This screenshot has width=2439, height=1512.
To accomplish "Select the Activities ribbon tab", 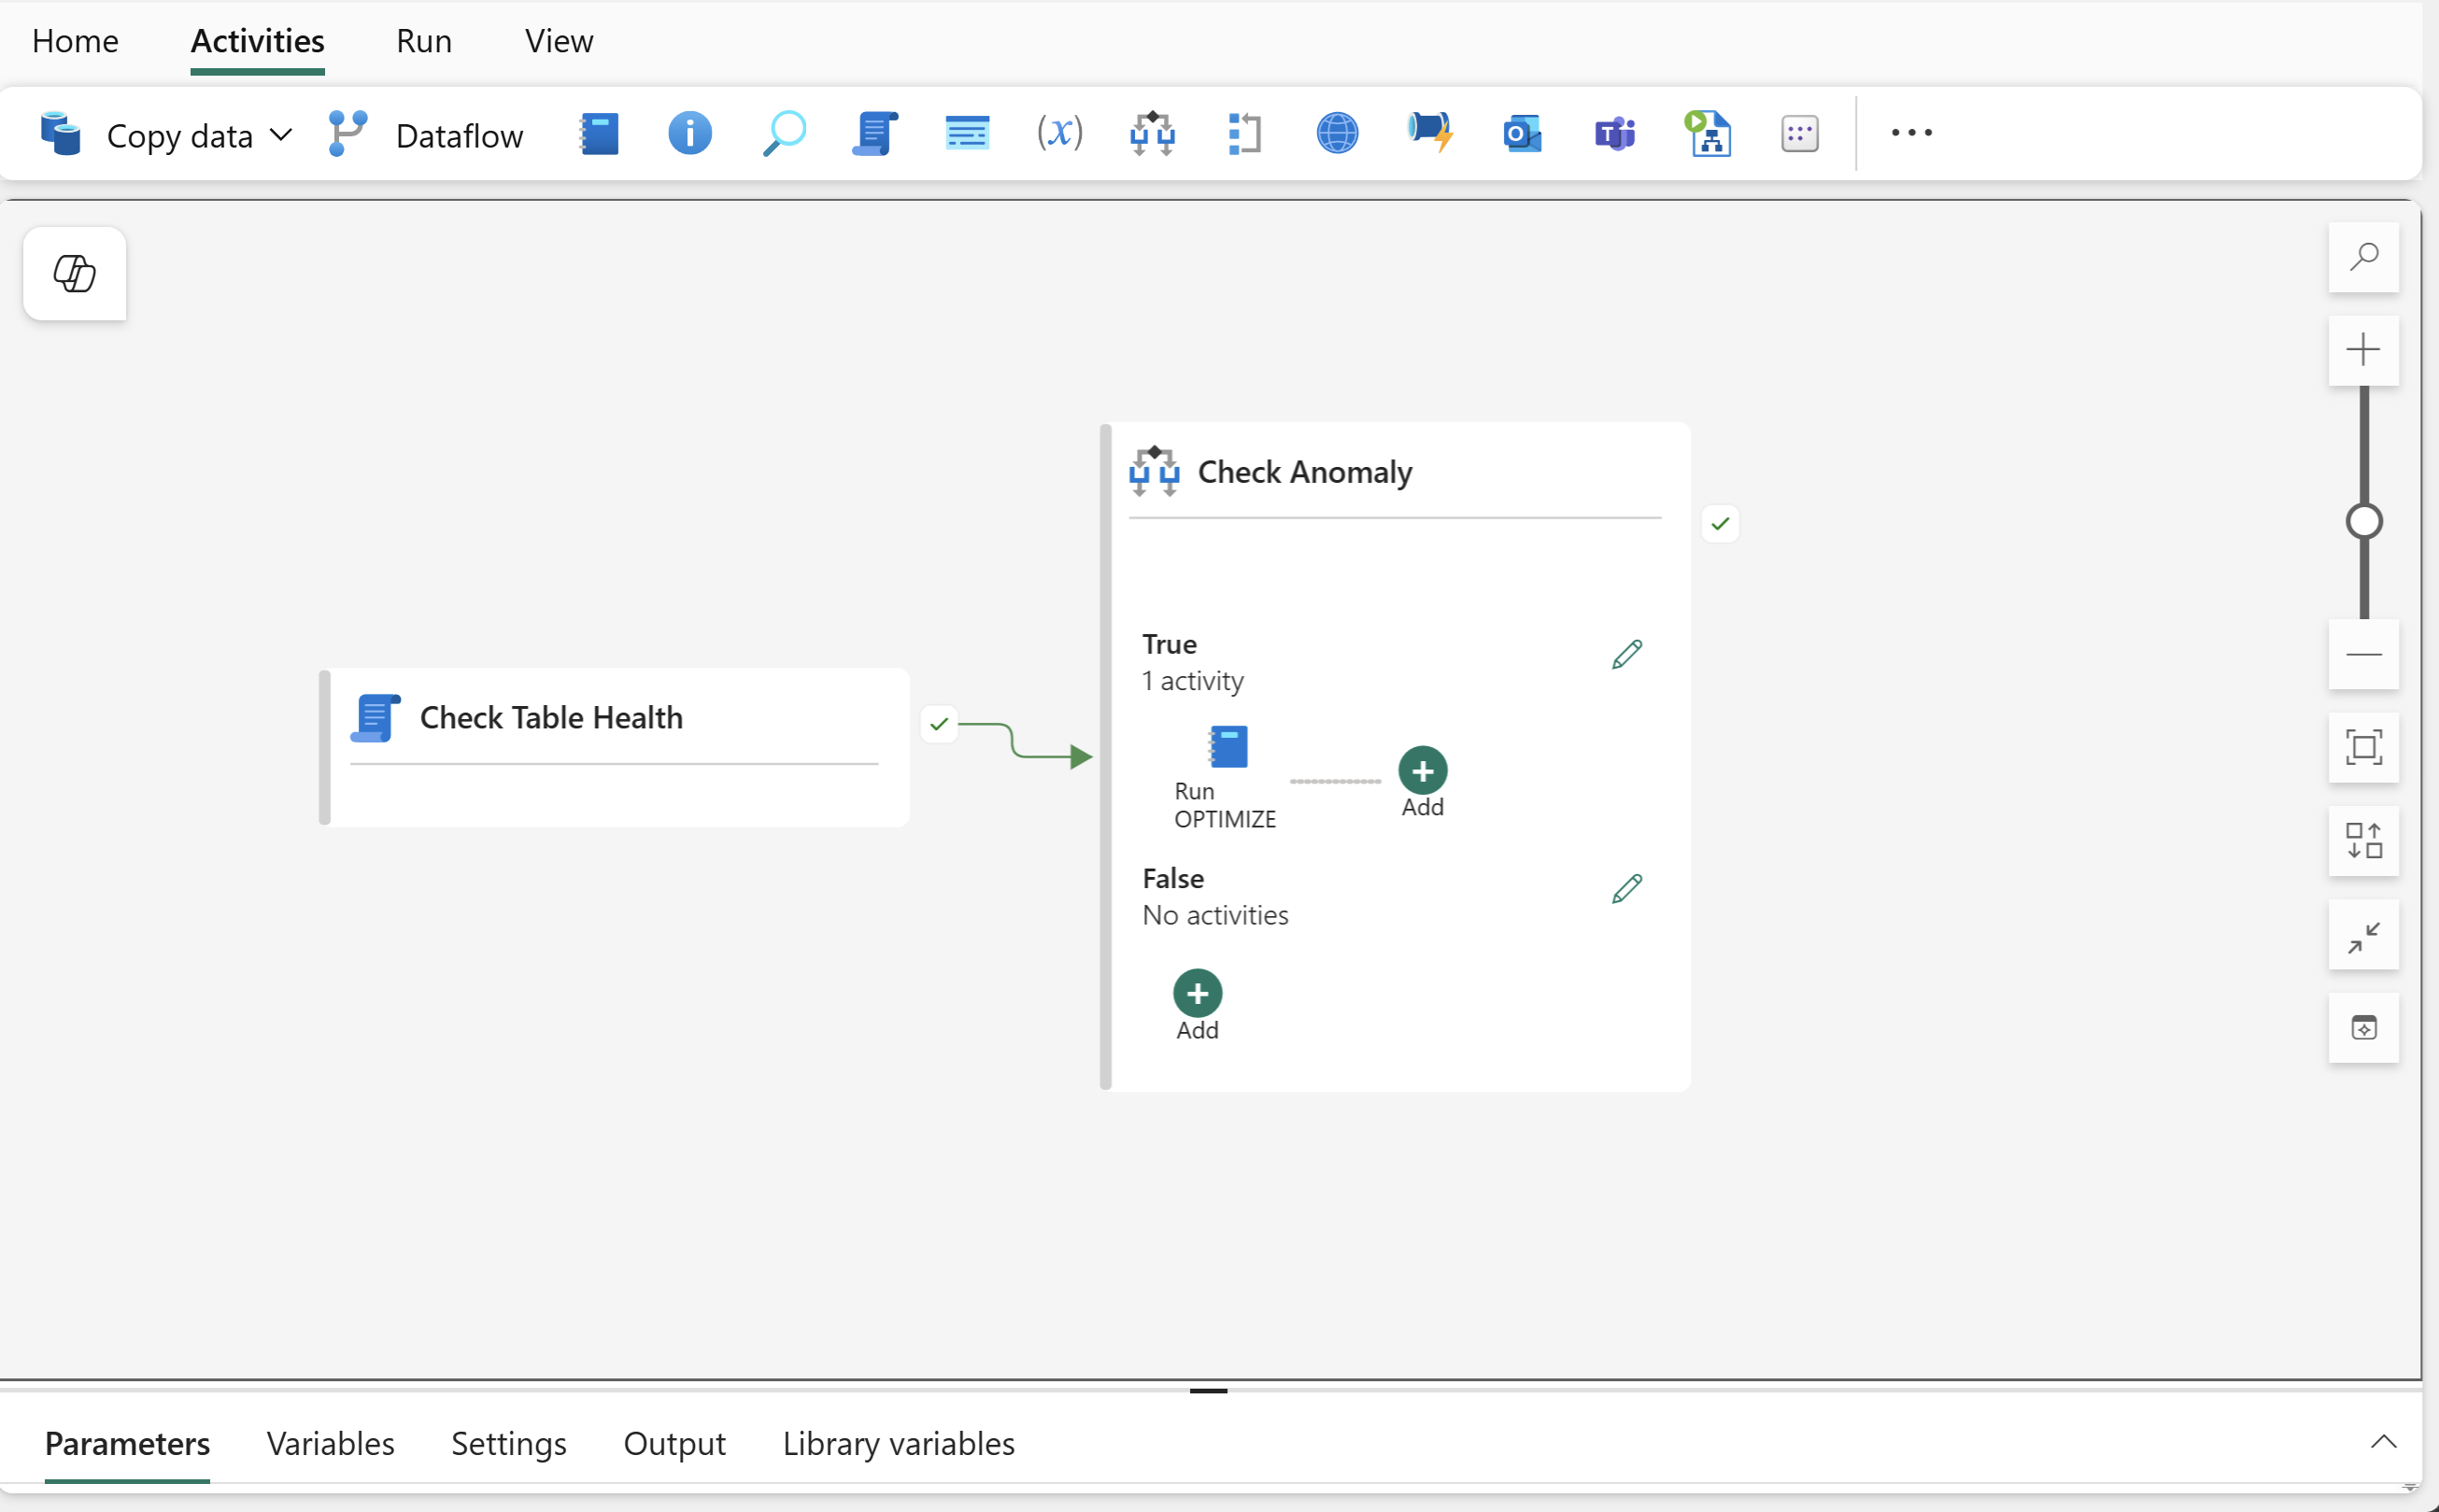I will point(257,41).
